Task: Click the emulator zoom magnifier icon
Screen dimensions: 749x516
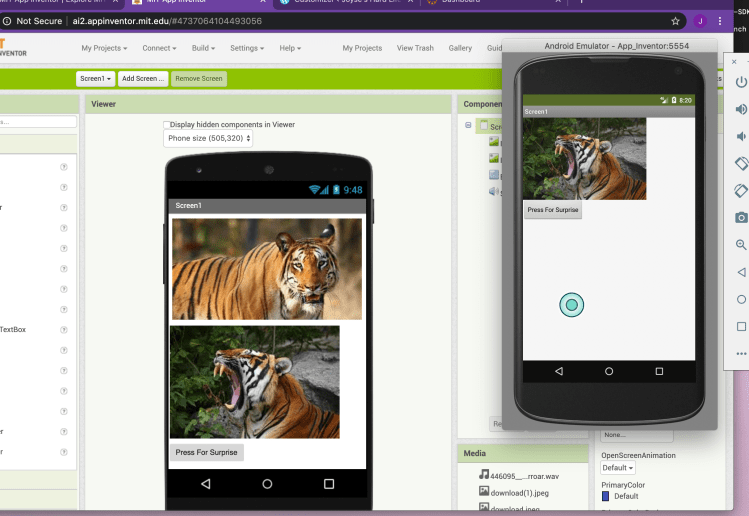Action: tap(741, 244)
